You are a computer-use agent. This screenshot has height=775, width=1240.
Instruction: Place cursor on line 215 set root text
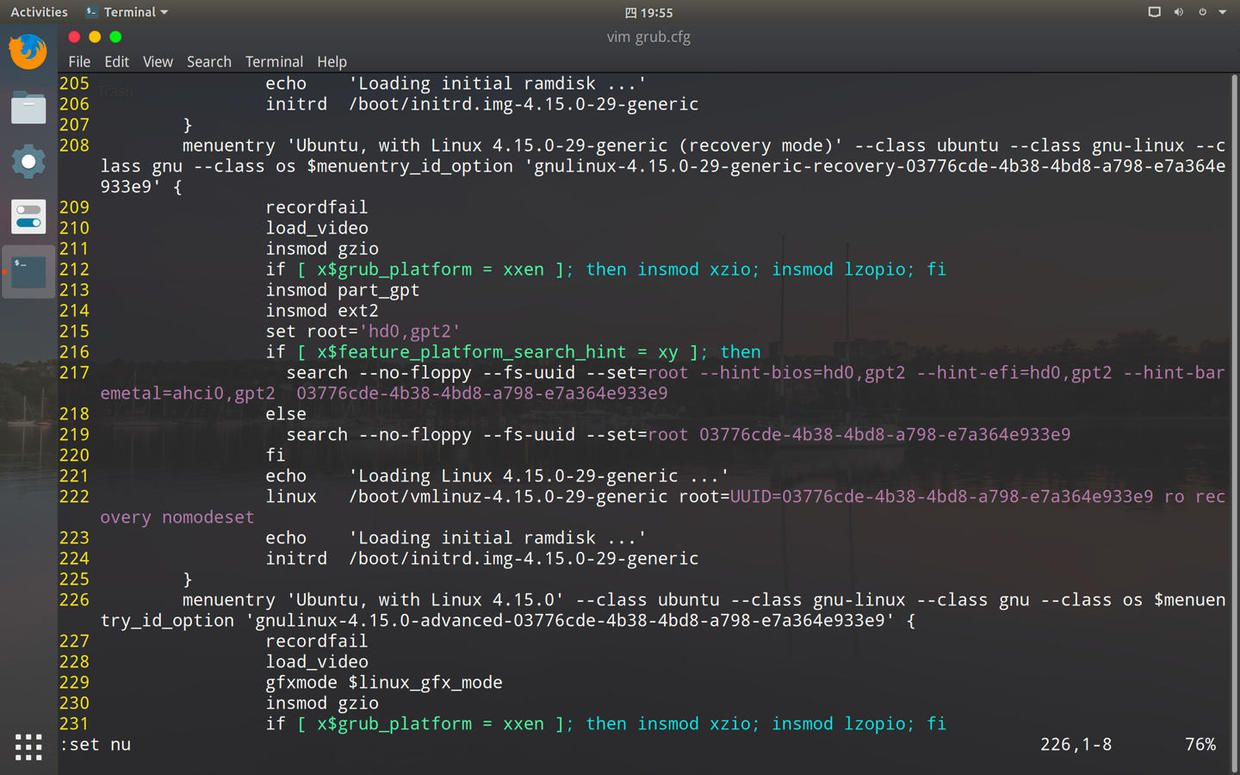(363, 331)
